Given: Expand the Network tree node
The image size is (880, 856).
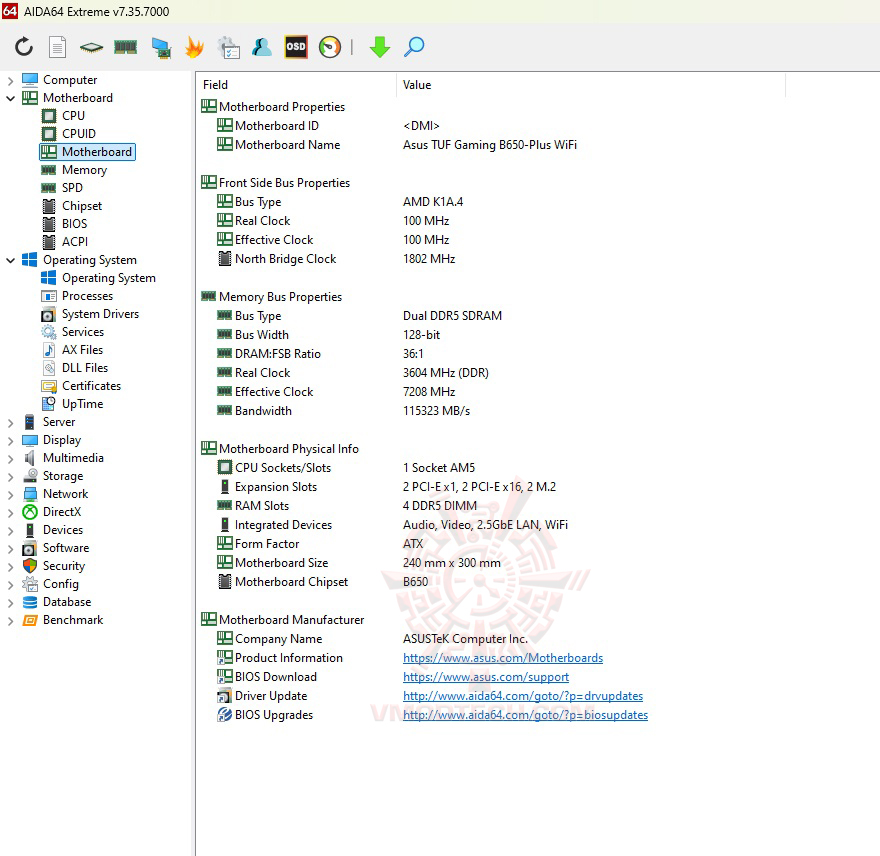Looking at the screenshot, I should pyautogui.click(x=10, y=495).
